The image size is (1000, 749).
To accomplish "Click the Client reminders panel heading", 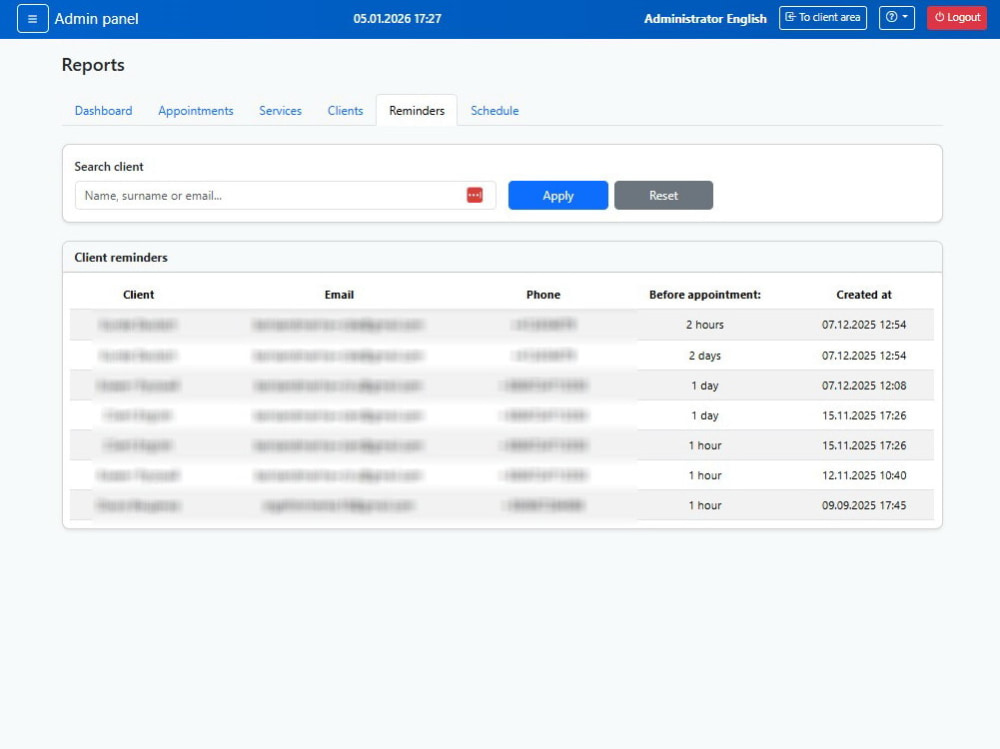I will (121, 257).
